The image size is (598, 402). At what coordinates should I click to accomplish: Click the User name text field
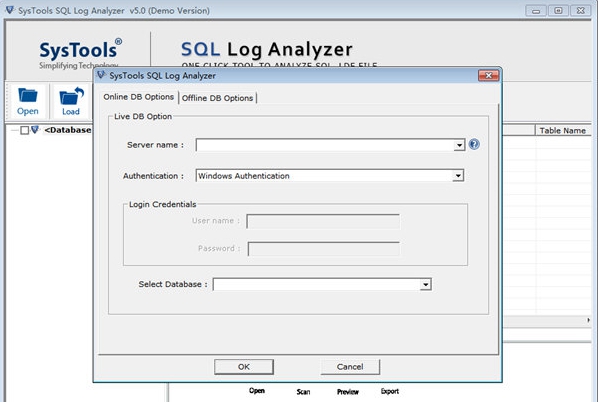323,222
